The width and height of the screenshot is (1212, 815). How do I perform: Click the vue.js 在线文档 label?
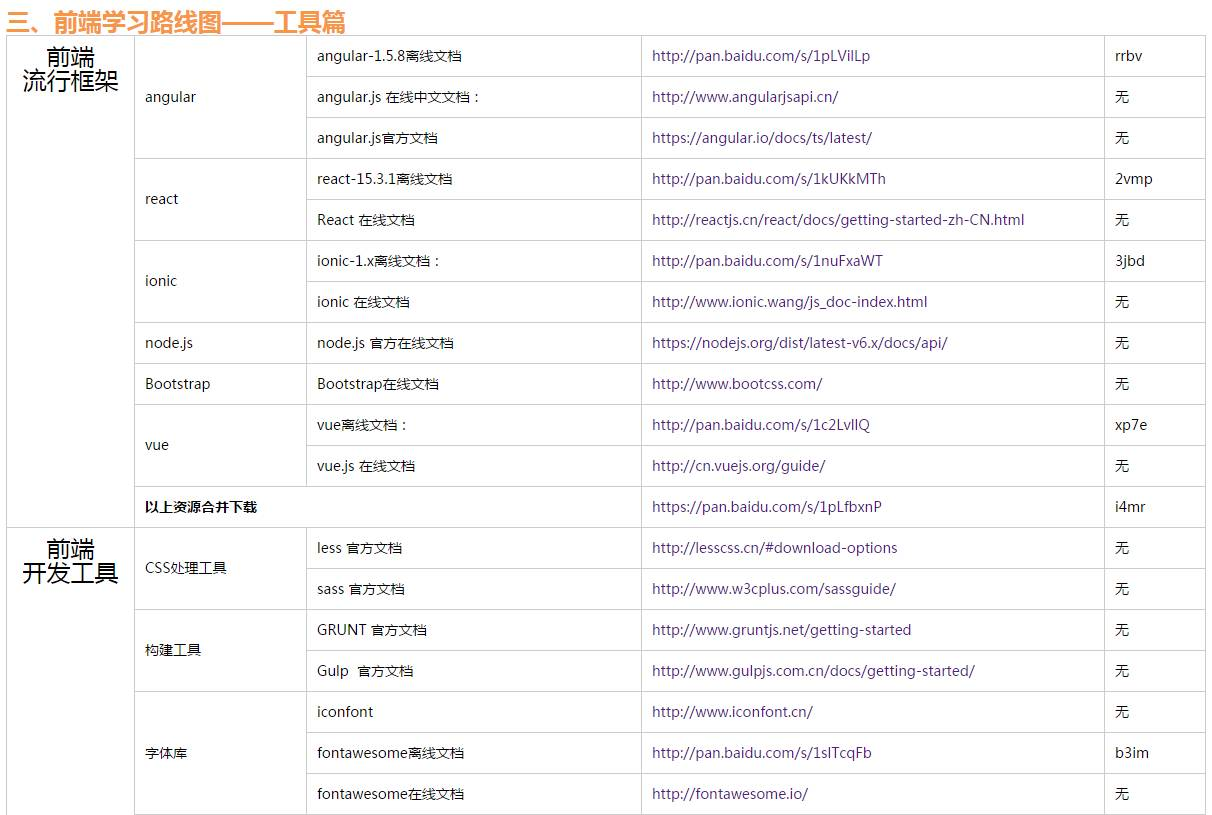tap(366, 466)
